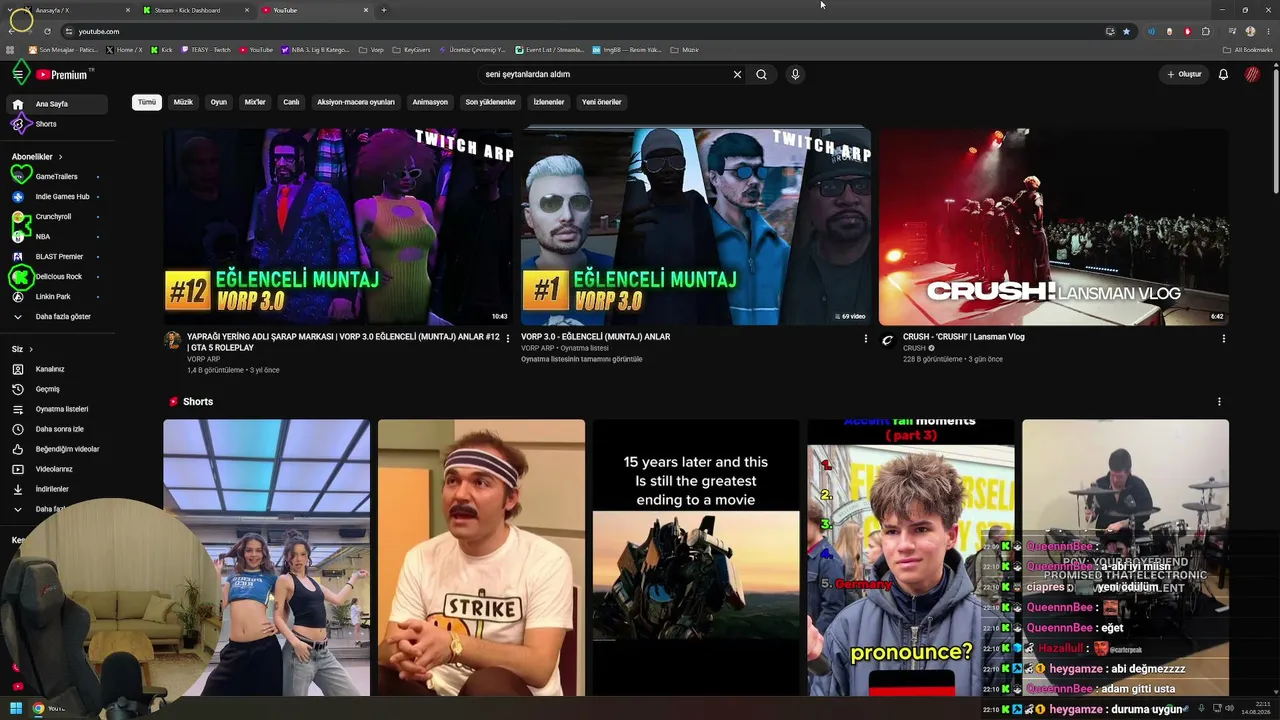
Task: Open the Indie Games Hub subscription
Action: coord(56,197)
